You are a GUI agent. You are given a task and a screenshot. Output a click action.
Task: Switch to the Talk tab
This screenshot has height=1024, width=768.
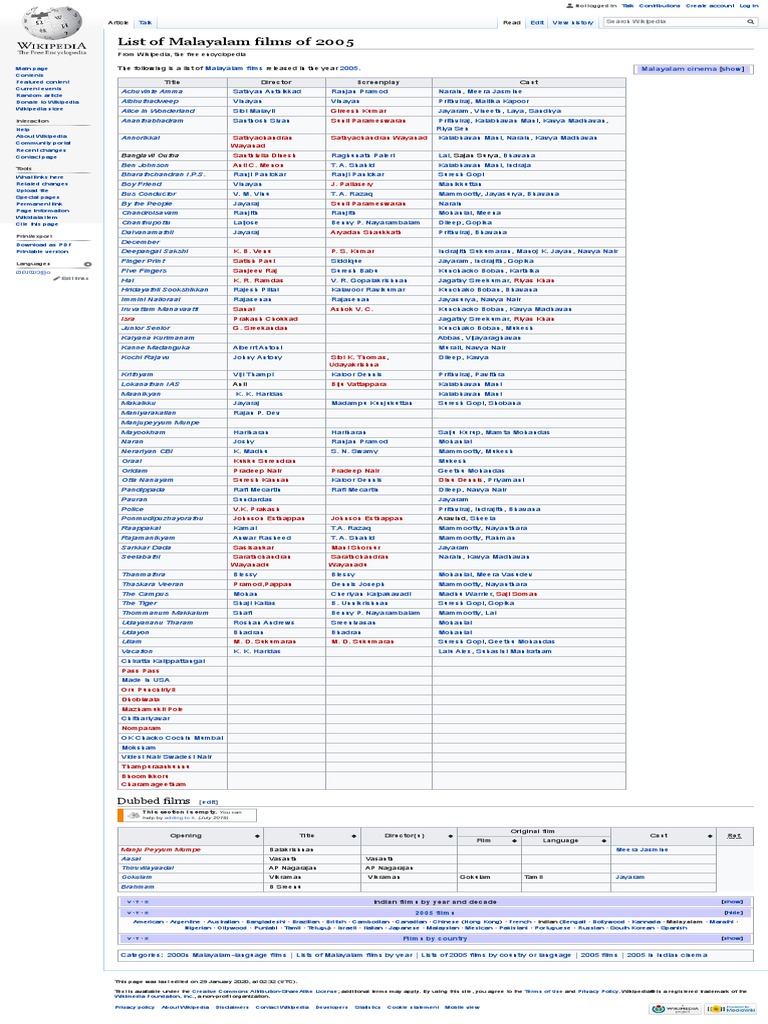(145, 23)
